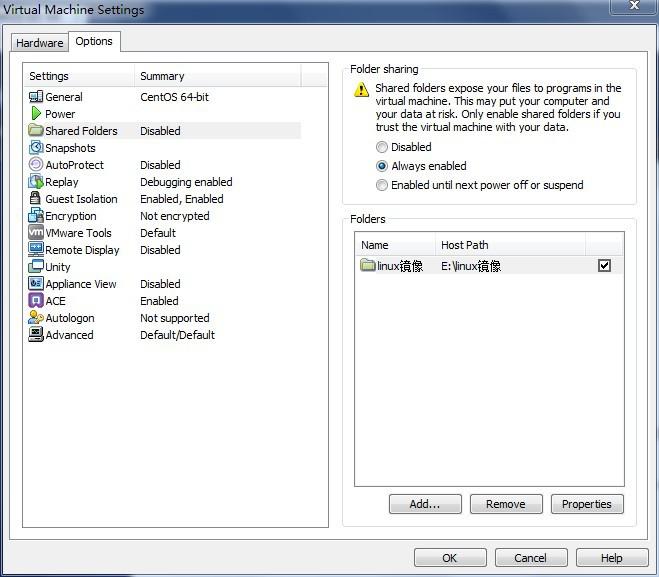
Task: Click the Remove folder button
Action: (x=506, y=504)
